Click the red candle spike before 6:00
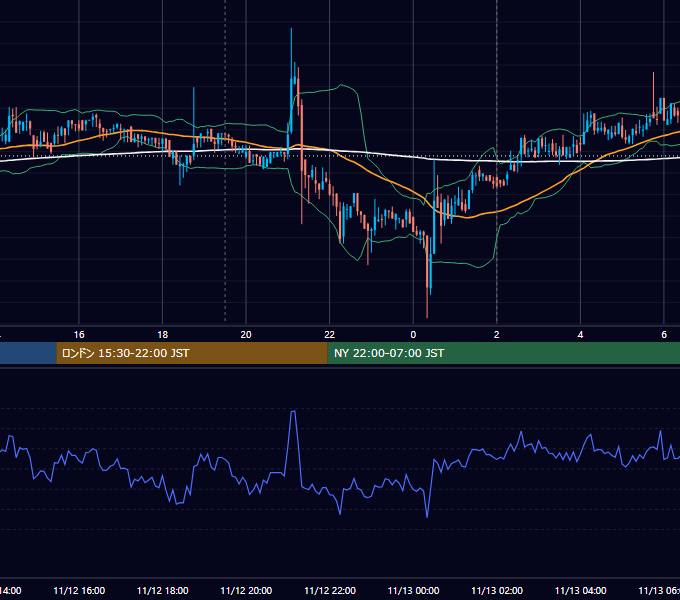Image resolution: width=680 pixels, height=600 pixels. (x=654, y=93)
